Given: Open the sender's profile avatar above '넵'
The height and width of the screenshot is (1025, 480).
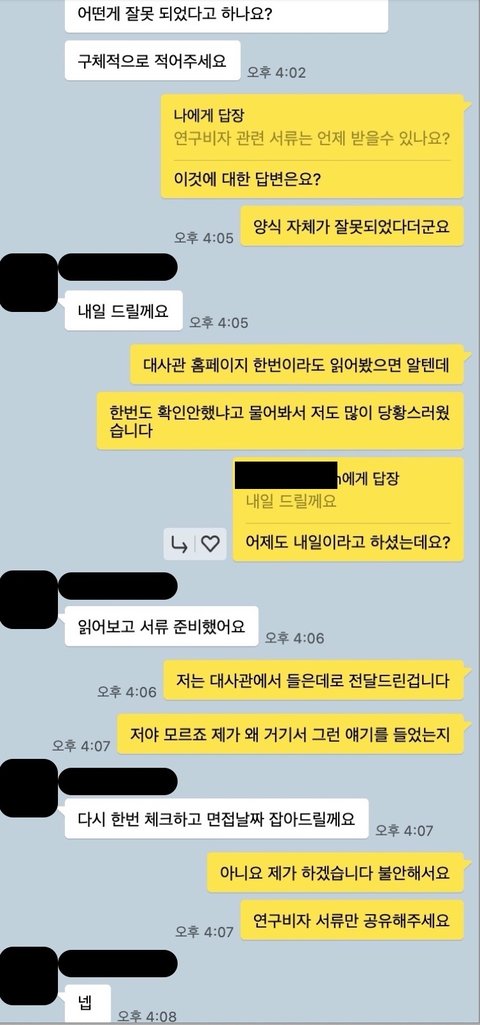Looking at the screenshot, I should [29, 975].
